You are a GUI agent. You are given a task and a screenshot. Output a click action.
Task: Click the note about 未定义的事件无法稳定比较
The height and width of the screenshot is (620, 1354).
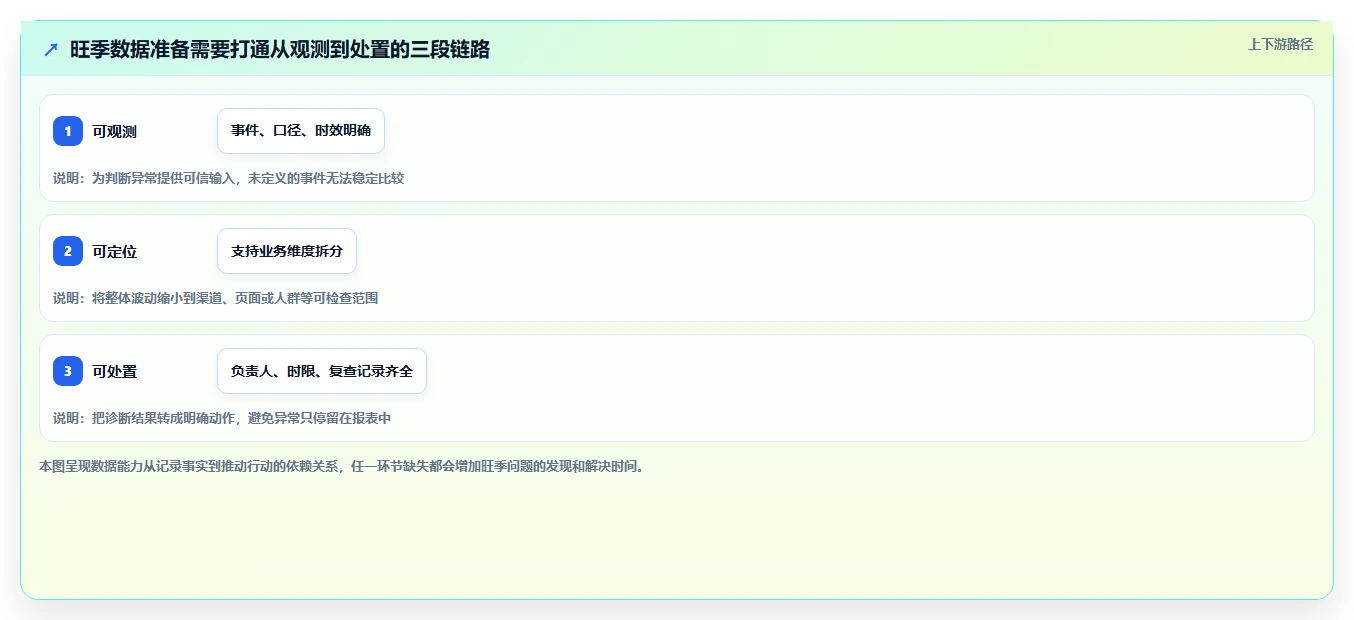coord(229,178)
